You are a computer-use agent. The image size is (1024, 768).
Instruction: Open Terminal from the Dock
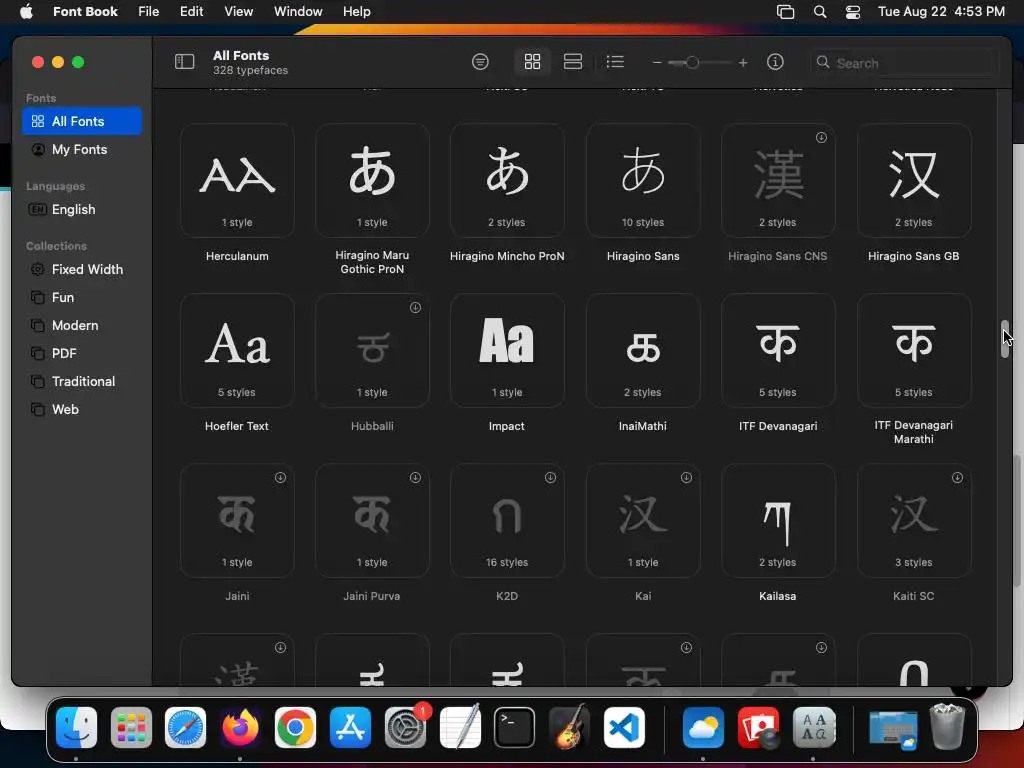[514, 728]
